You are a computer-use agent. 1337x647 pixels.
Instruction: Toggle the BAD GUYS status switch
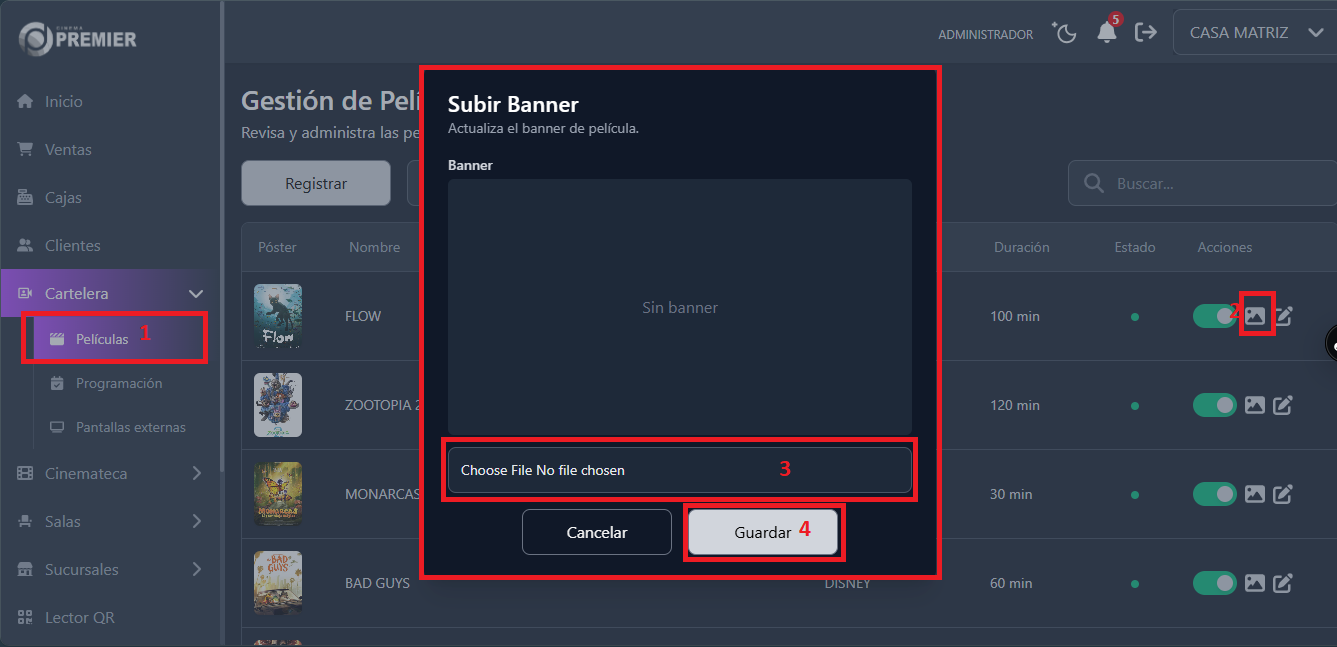(x=1214, y=583)
